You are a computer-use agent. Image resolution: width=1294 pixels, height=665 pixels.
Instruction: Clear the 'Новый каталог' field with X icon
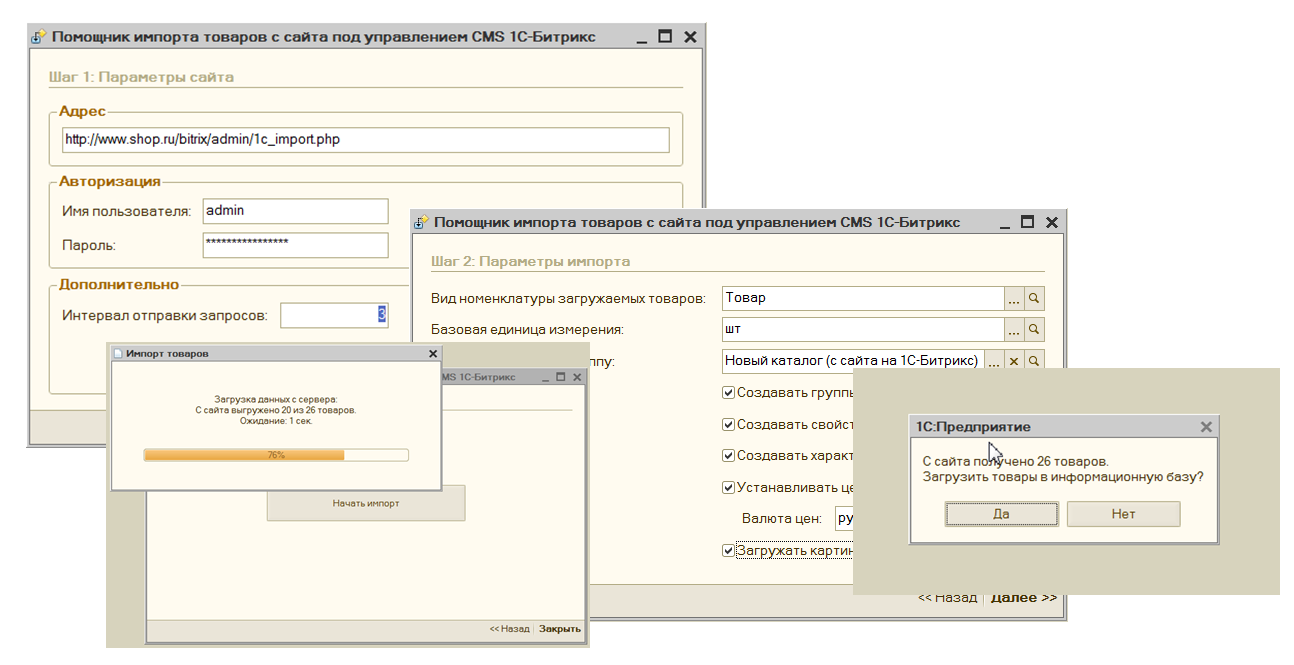coord(1014,361)
